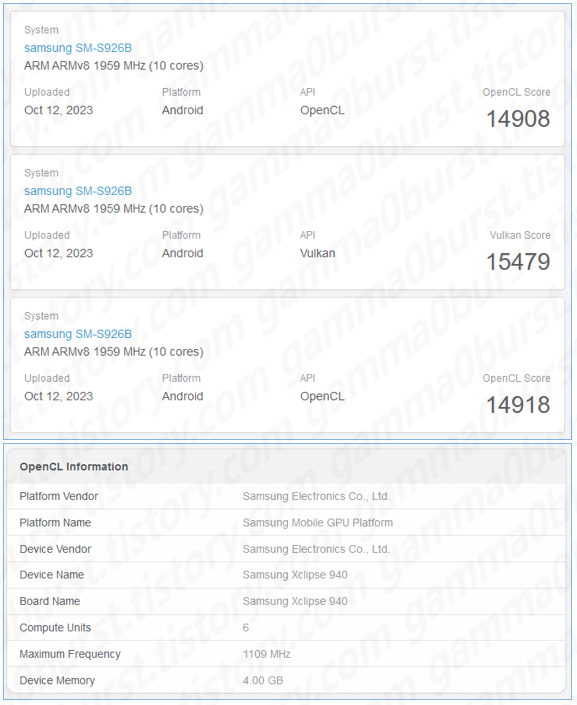
Task: Click Samsung Electronics value in Platform Vendor row
Action: (x=316, y=496)
